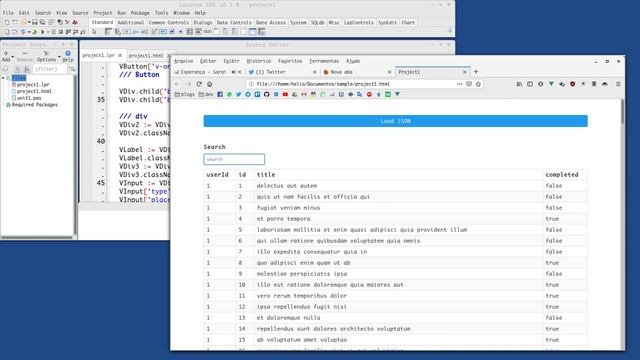The width and height of the screenshot is (640, 360).
Task: Select Required Packages in project tree
Action: (35, 105)
